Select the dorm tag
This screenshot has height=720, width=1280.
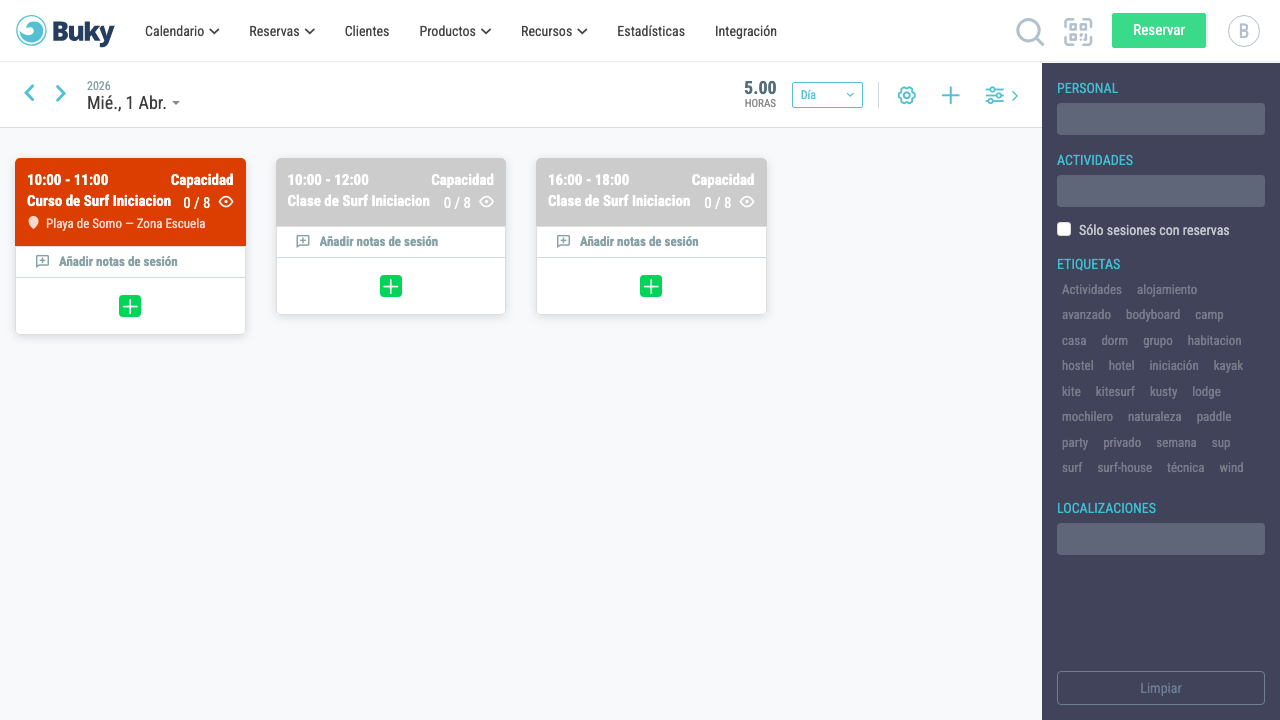point(1115,340)
